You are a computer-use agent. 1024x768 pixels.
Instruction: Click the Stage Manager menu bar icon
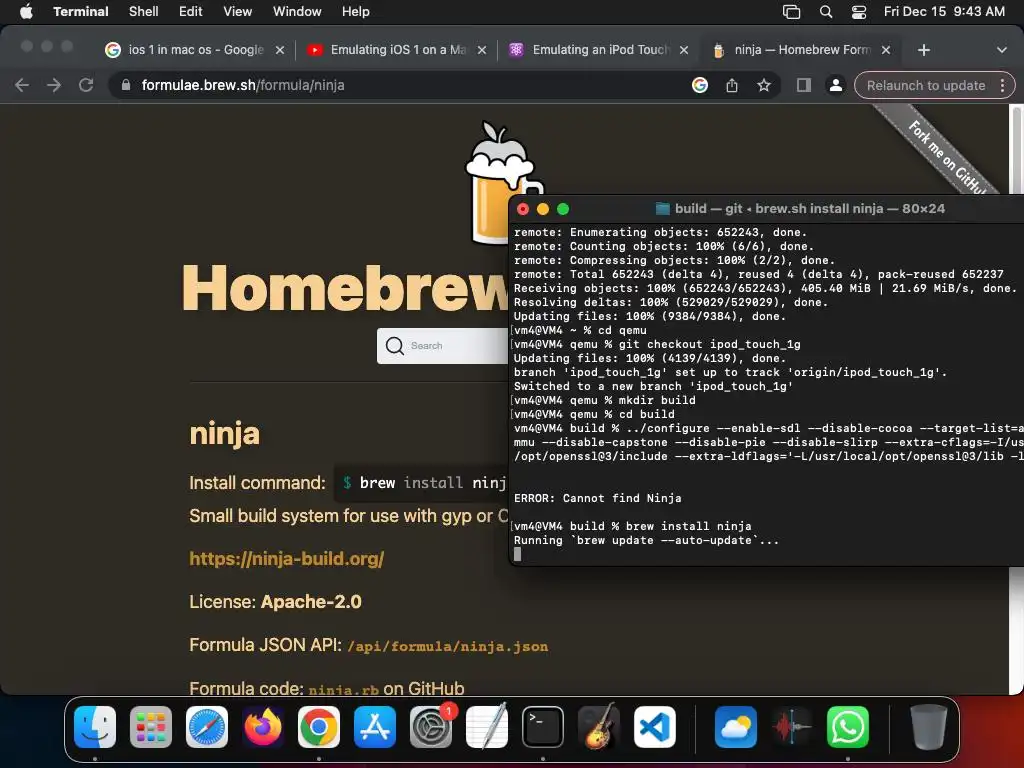(x=791, y=12)
